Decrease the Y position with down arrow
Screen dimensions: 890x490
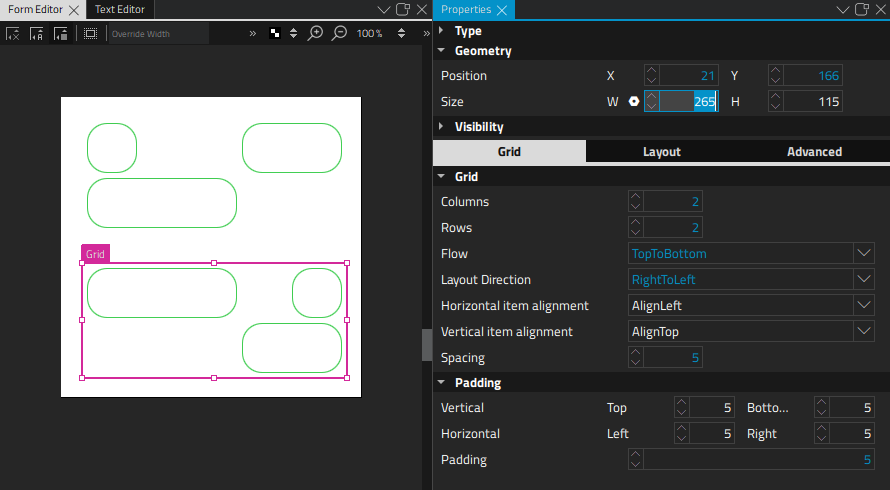click(776, 81)
